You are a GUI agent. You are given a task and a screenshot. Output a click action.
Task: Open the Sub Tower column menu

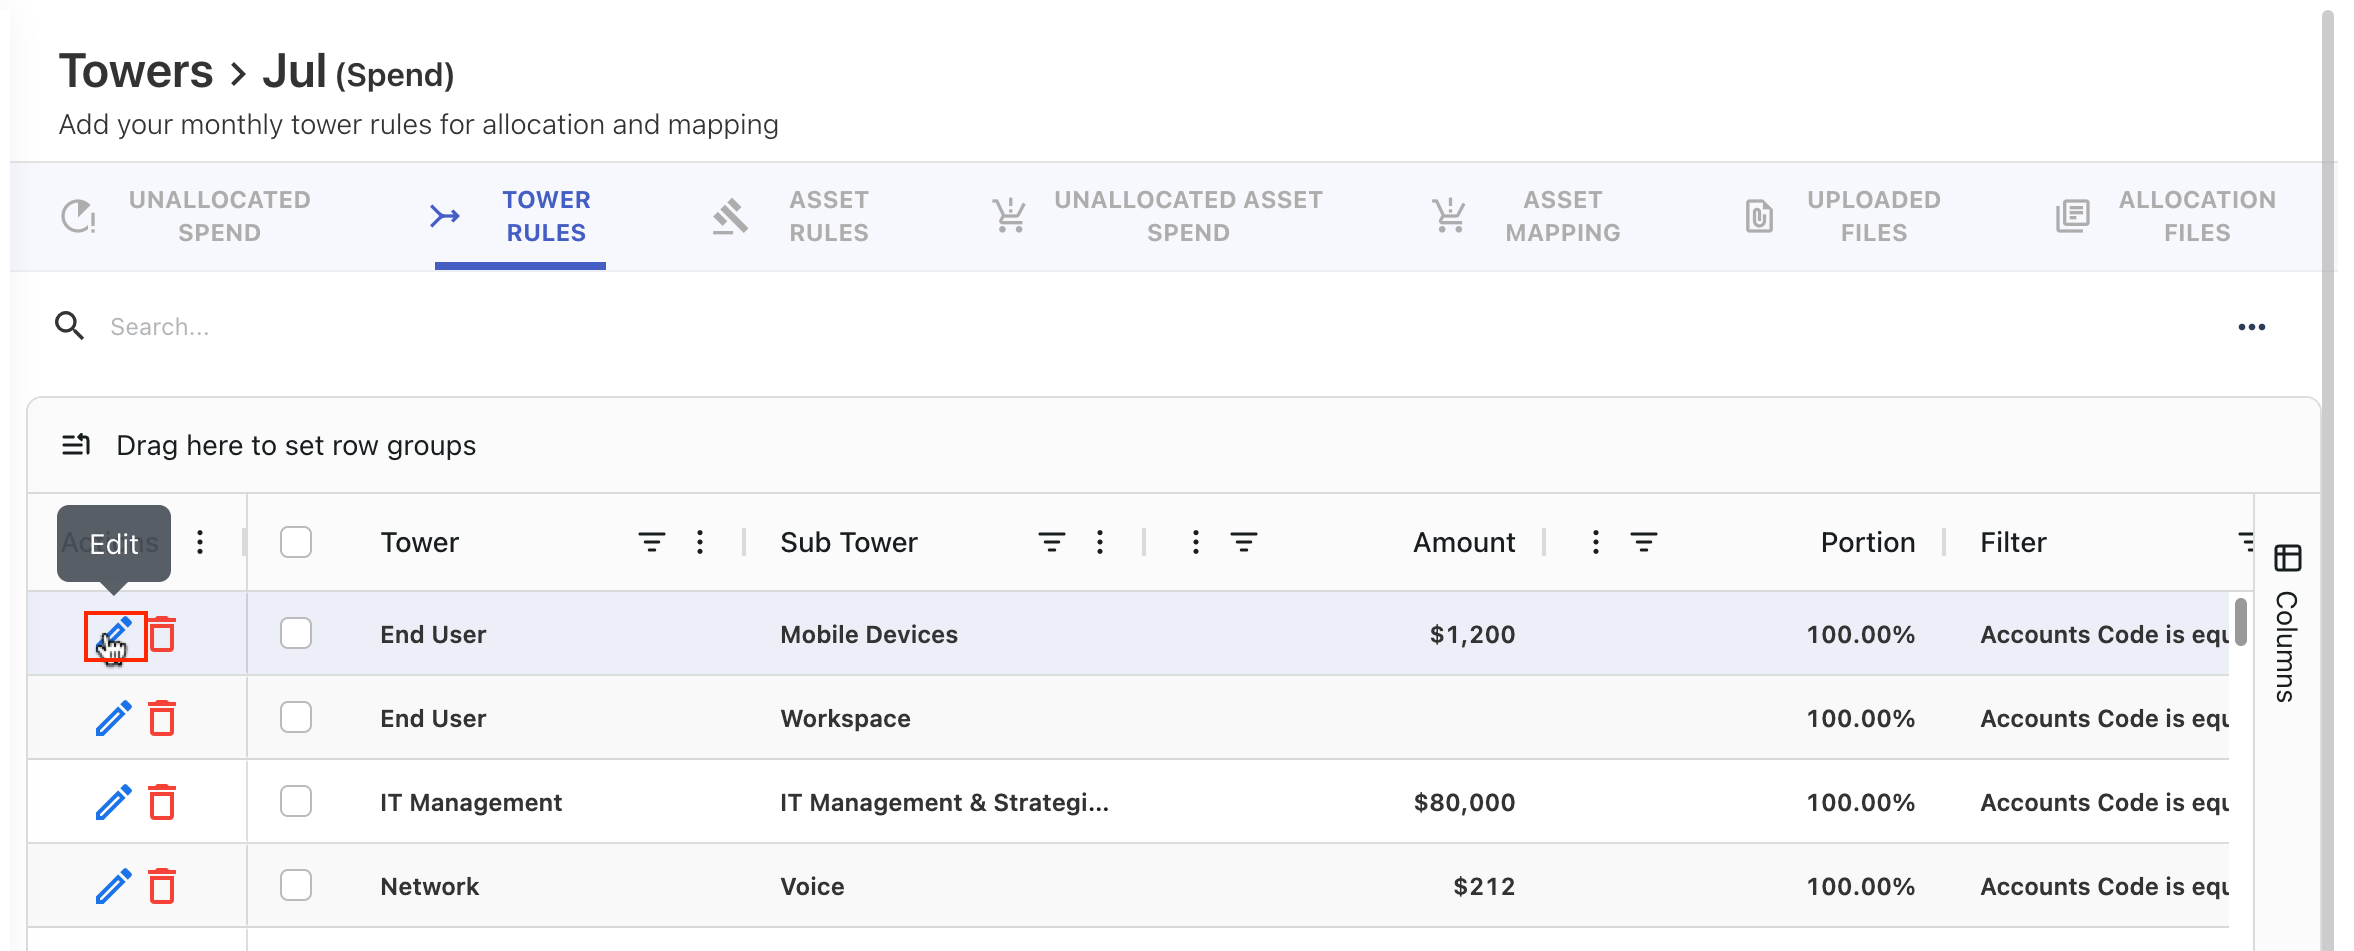point(1100,542)
